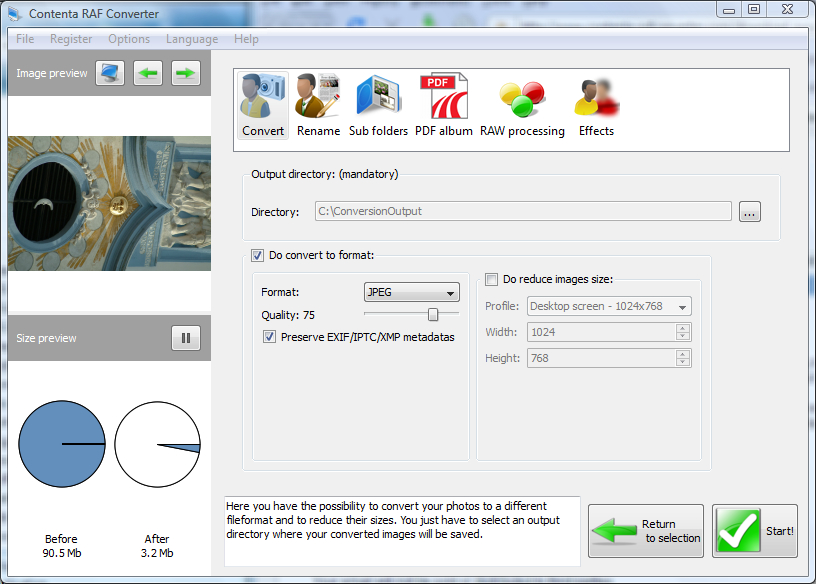Show previous image with left green arrow
Screen dimensions: 816x584
tap(148, 73)
